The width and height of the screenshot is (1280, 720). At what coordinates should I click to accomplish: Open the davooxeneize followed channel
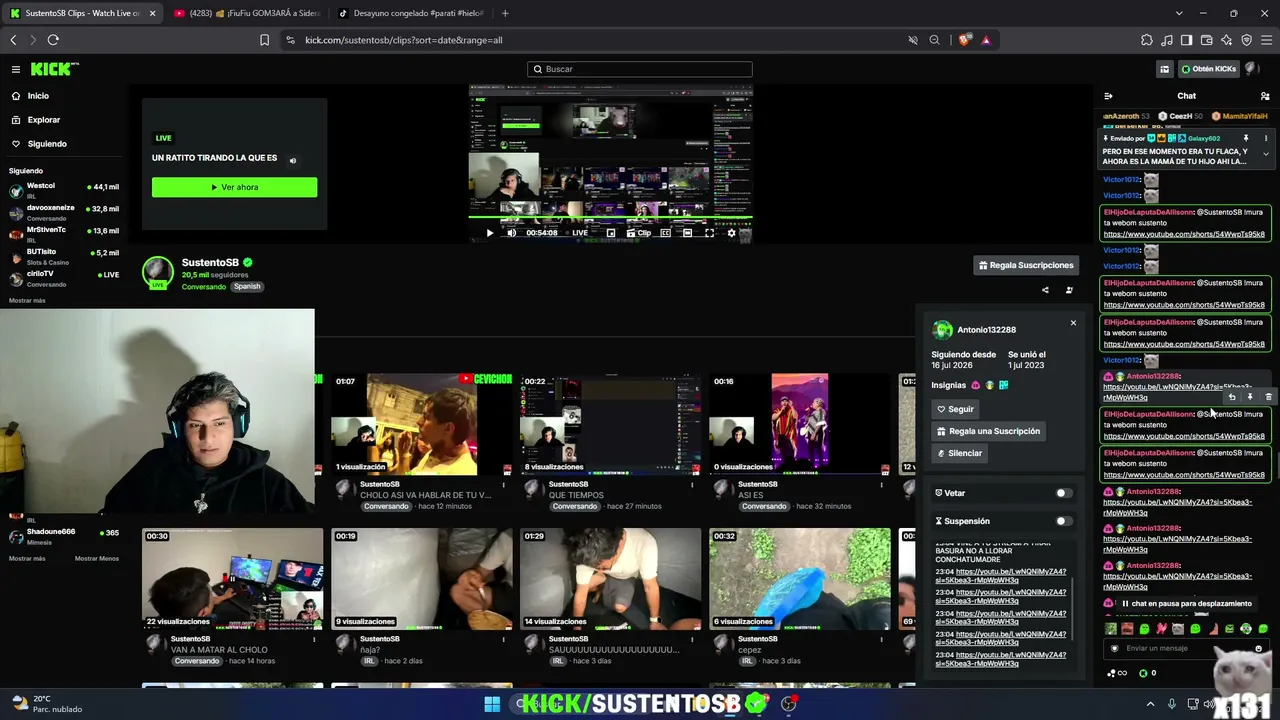pyautogui.click(x=64, y=212)
